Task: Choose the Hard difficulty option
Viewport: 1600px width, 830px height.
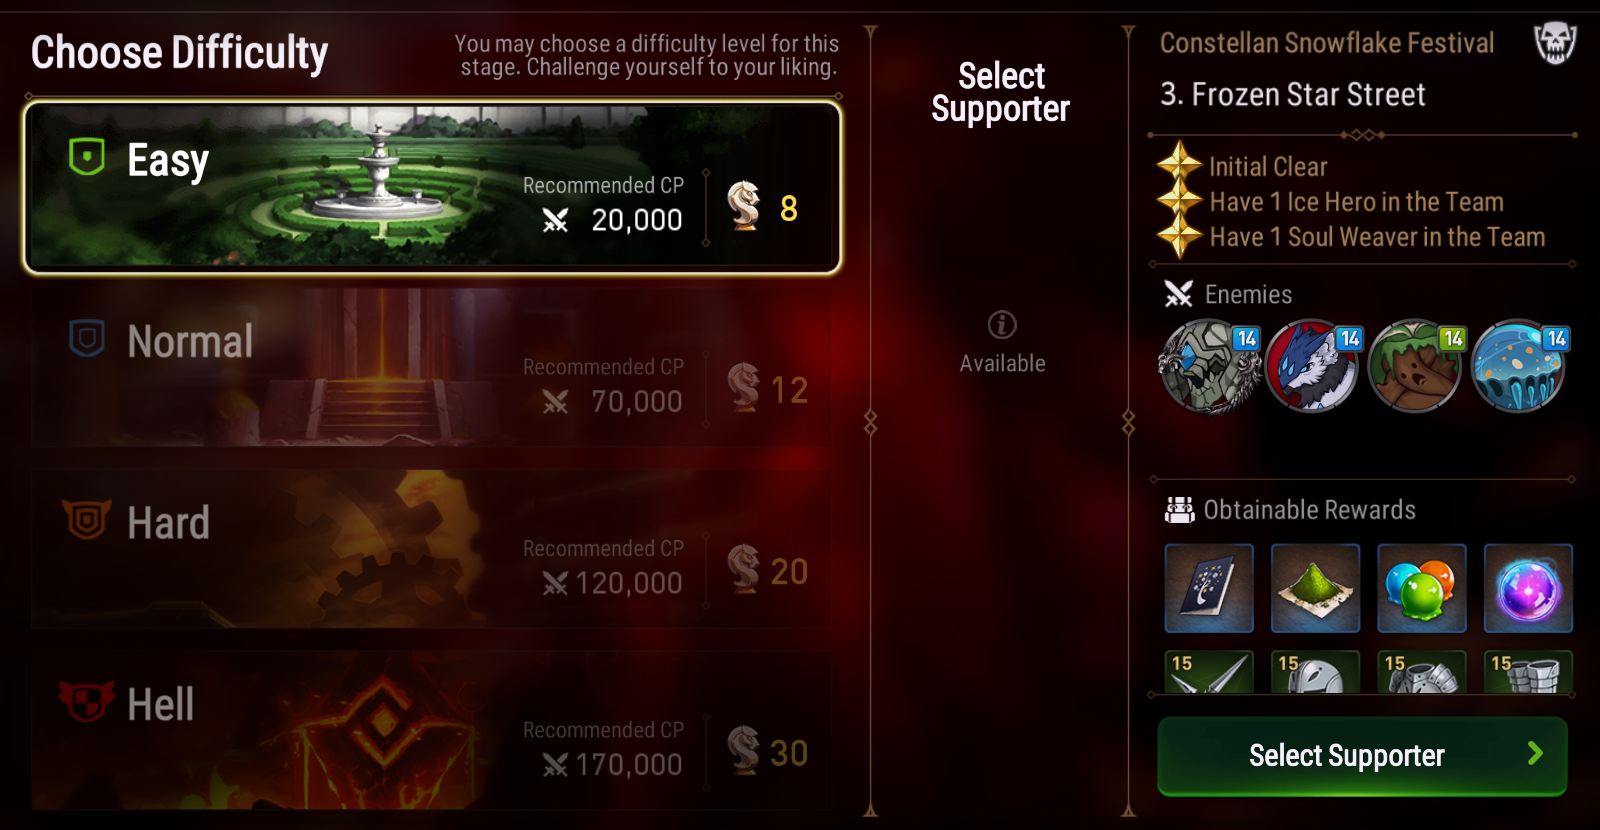Action: [x=432, y=549]
